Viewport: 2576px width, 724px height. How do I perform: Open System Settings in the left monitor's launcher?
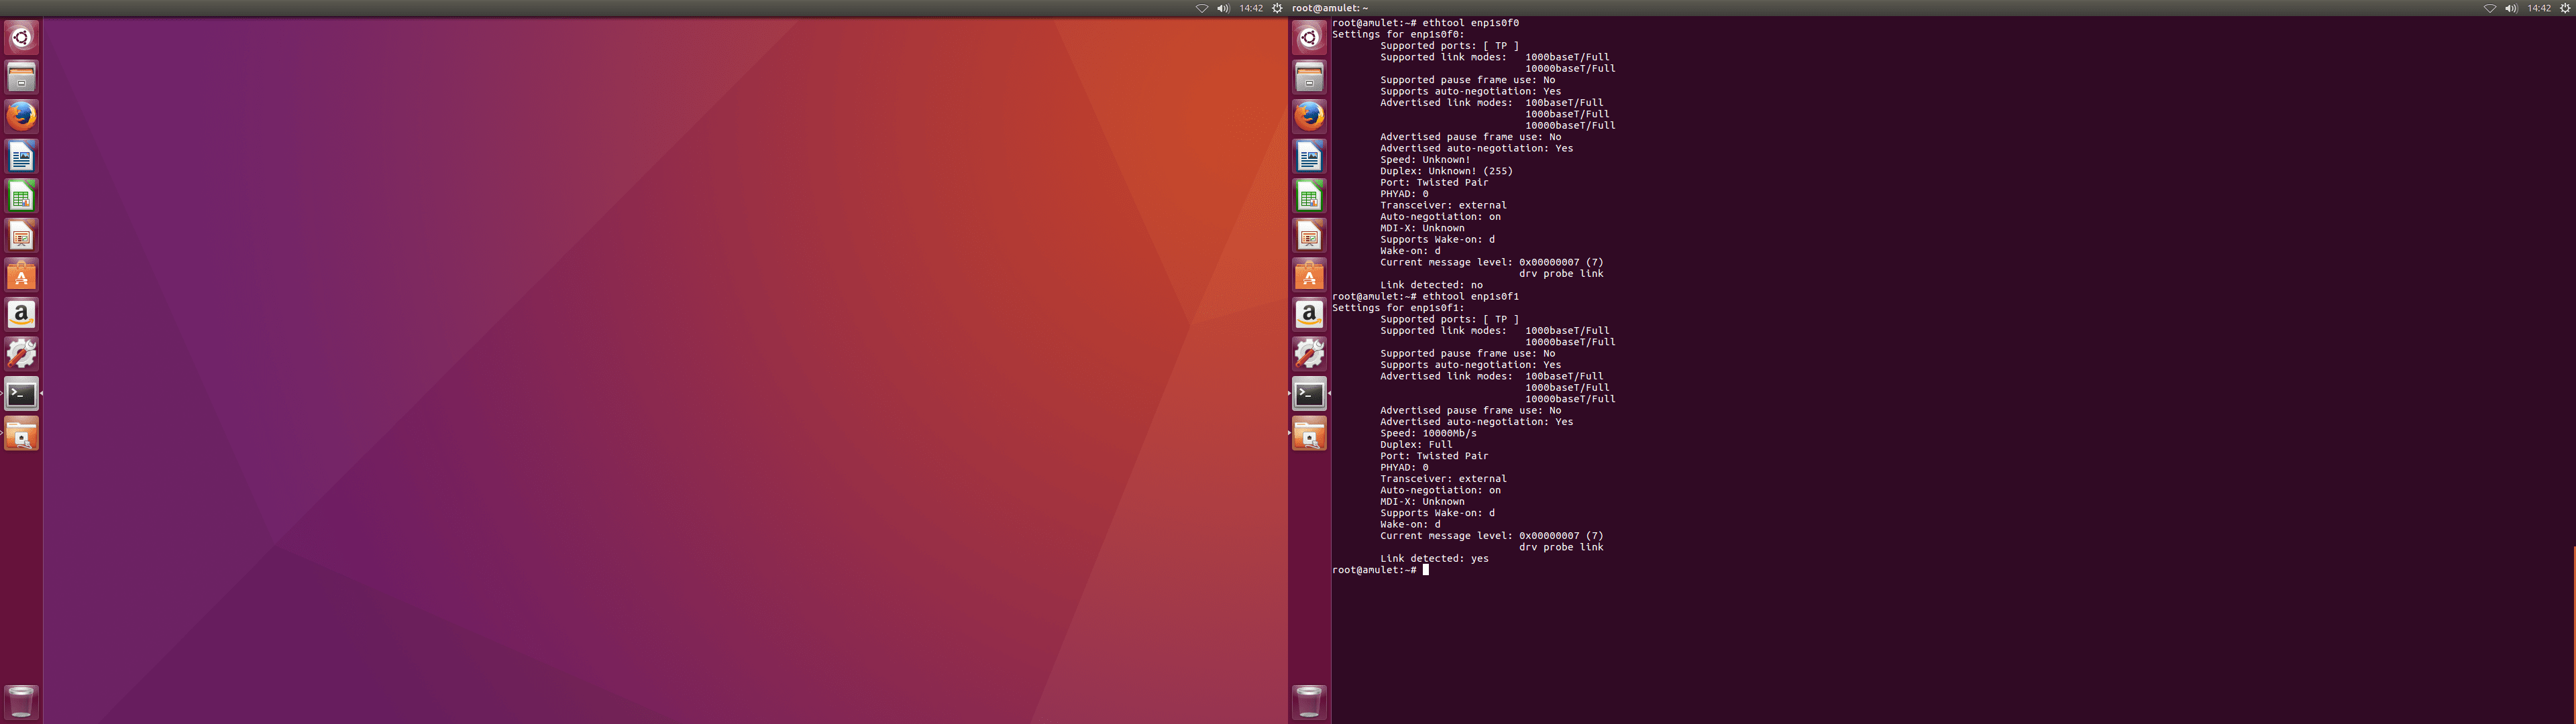point(21,354)
